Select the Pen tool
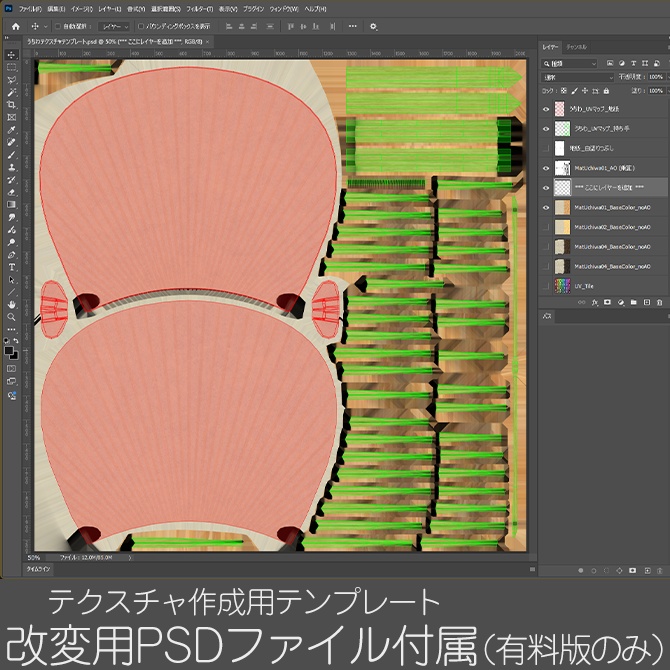670x670 pixels. click(12, 255)
